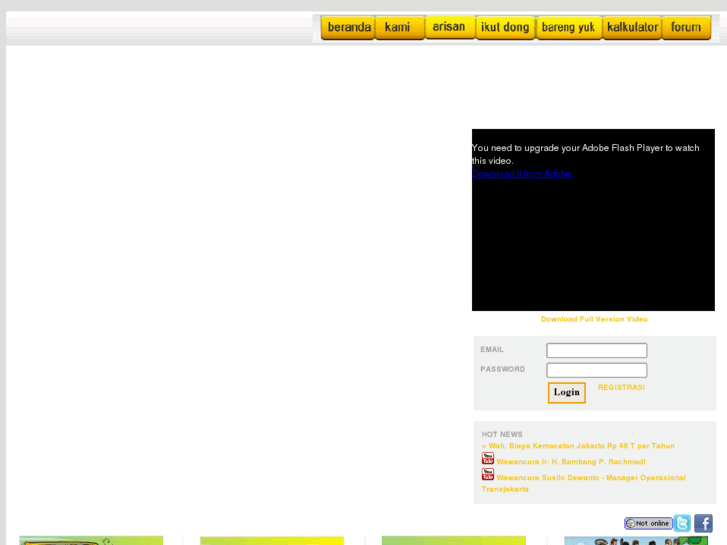Click the bareng yuk menu button

point(568,27)
